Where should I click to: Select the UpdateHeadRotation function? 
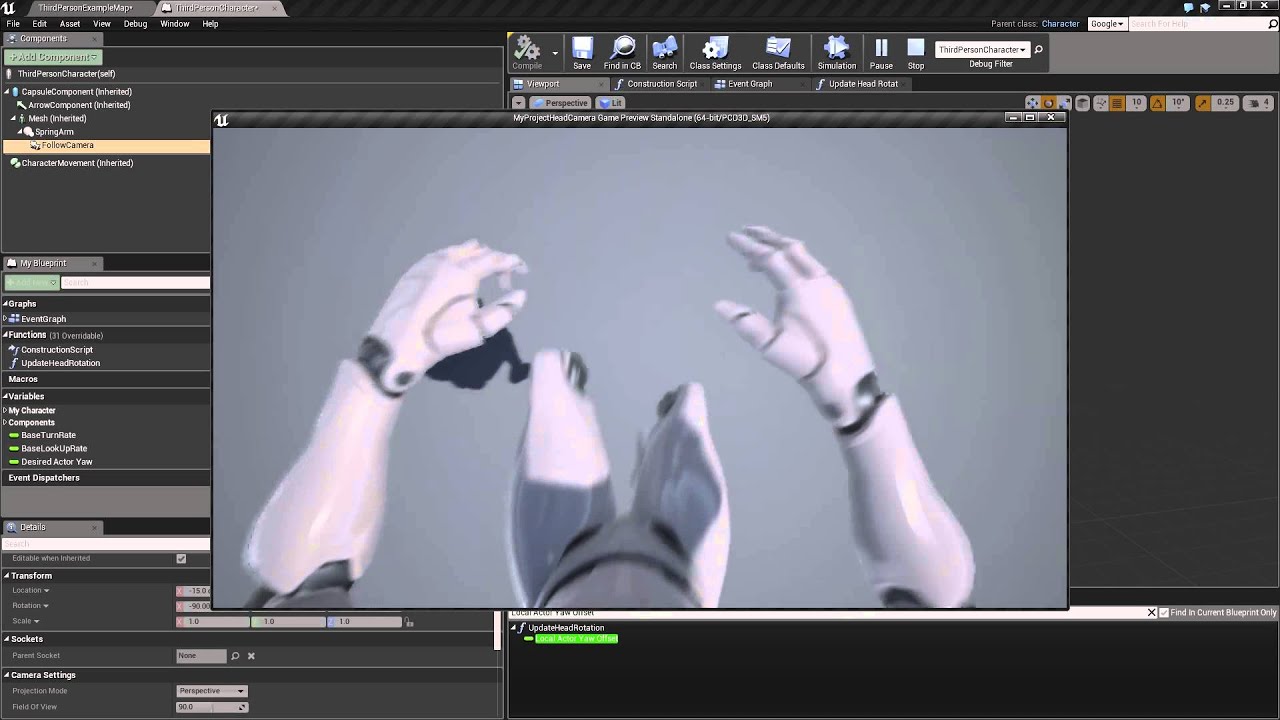tap(60, 363)
